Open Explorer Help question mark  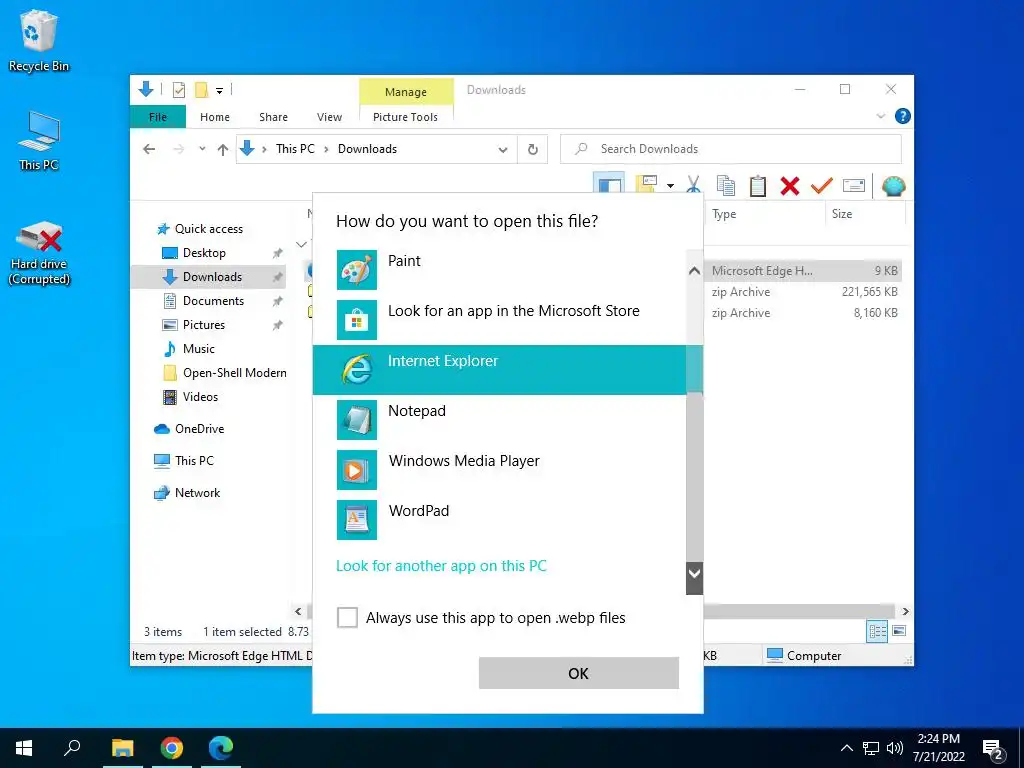pyautogui.click(x=903, y=116)
